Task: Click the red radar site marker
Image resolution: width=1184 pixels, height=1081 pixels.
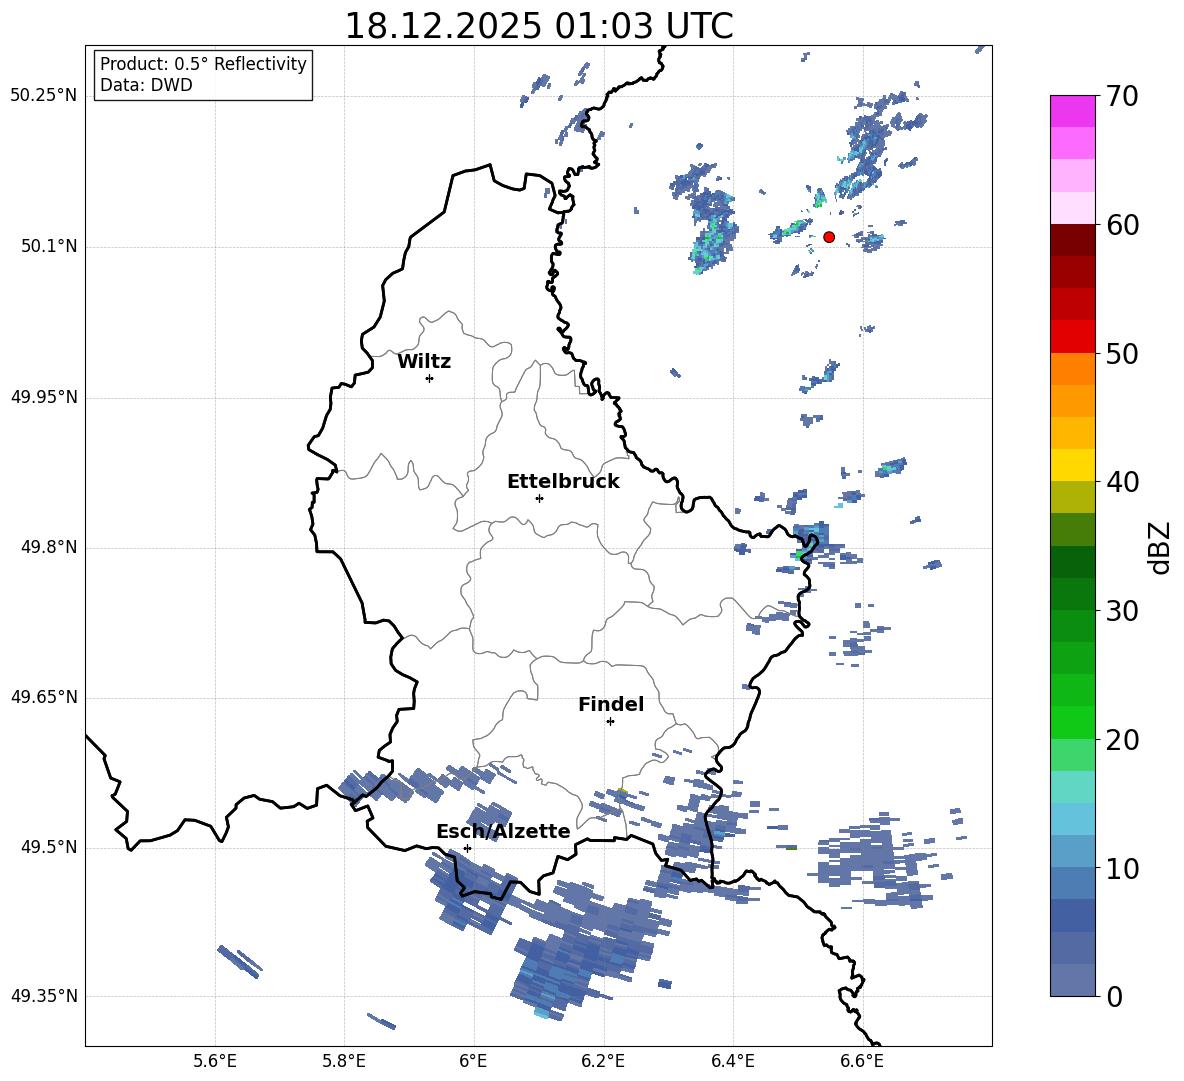Action: pos(829,237)
